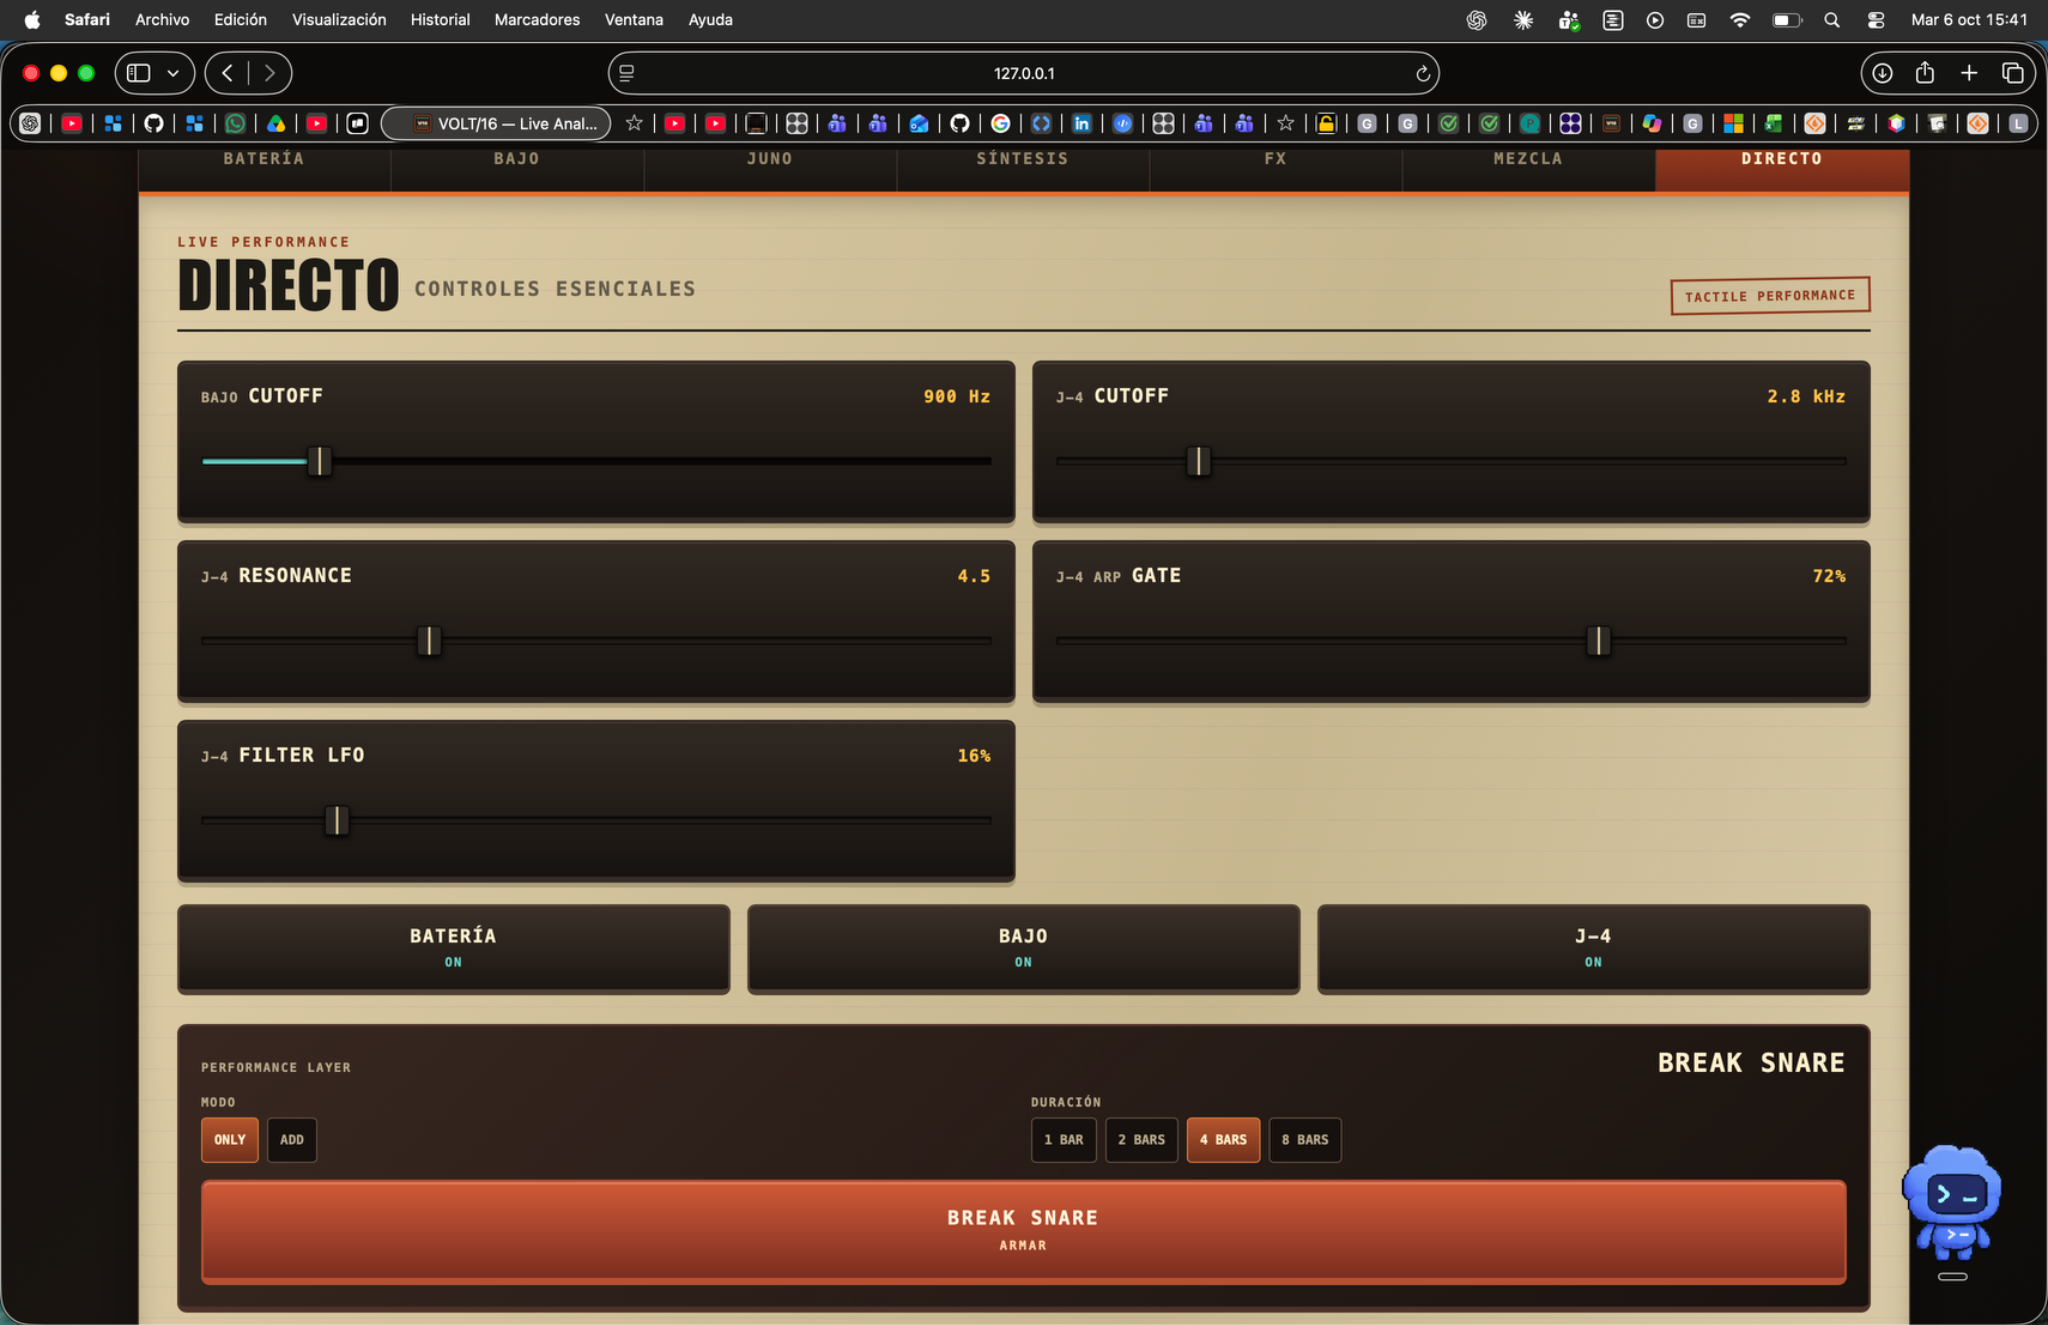2048x1325 pixels.
Task: Set duration to 8 BARS
Action: (1305, 1139)
